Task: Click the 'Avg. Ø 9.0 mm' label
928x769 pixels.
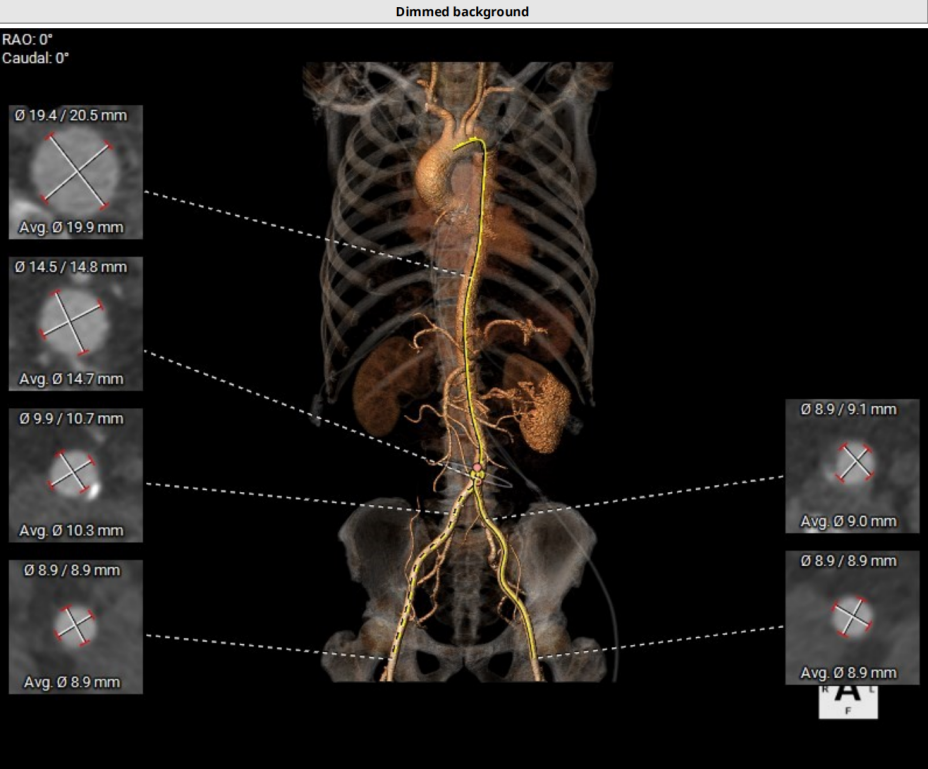Action: [x=849, y=522]
